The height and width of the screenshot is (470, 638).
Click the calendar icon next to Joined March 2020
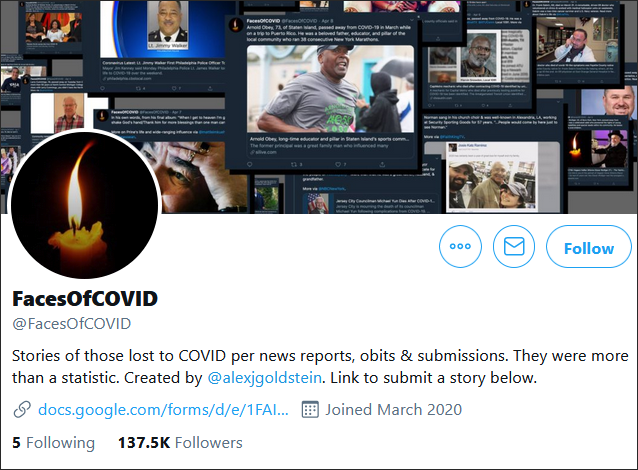click(310, 409)
